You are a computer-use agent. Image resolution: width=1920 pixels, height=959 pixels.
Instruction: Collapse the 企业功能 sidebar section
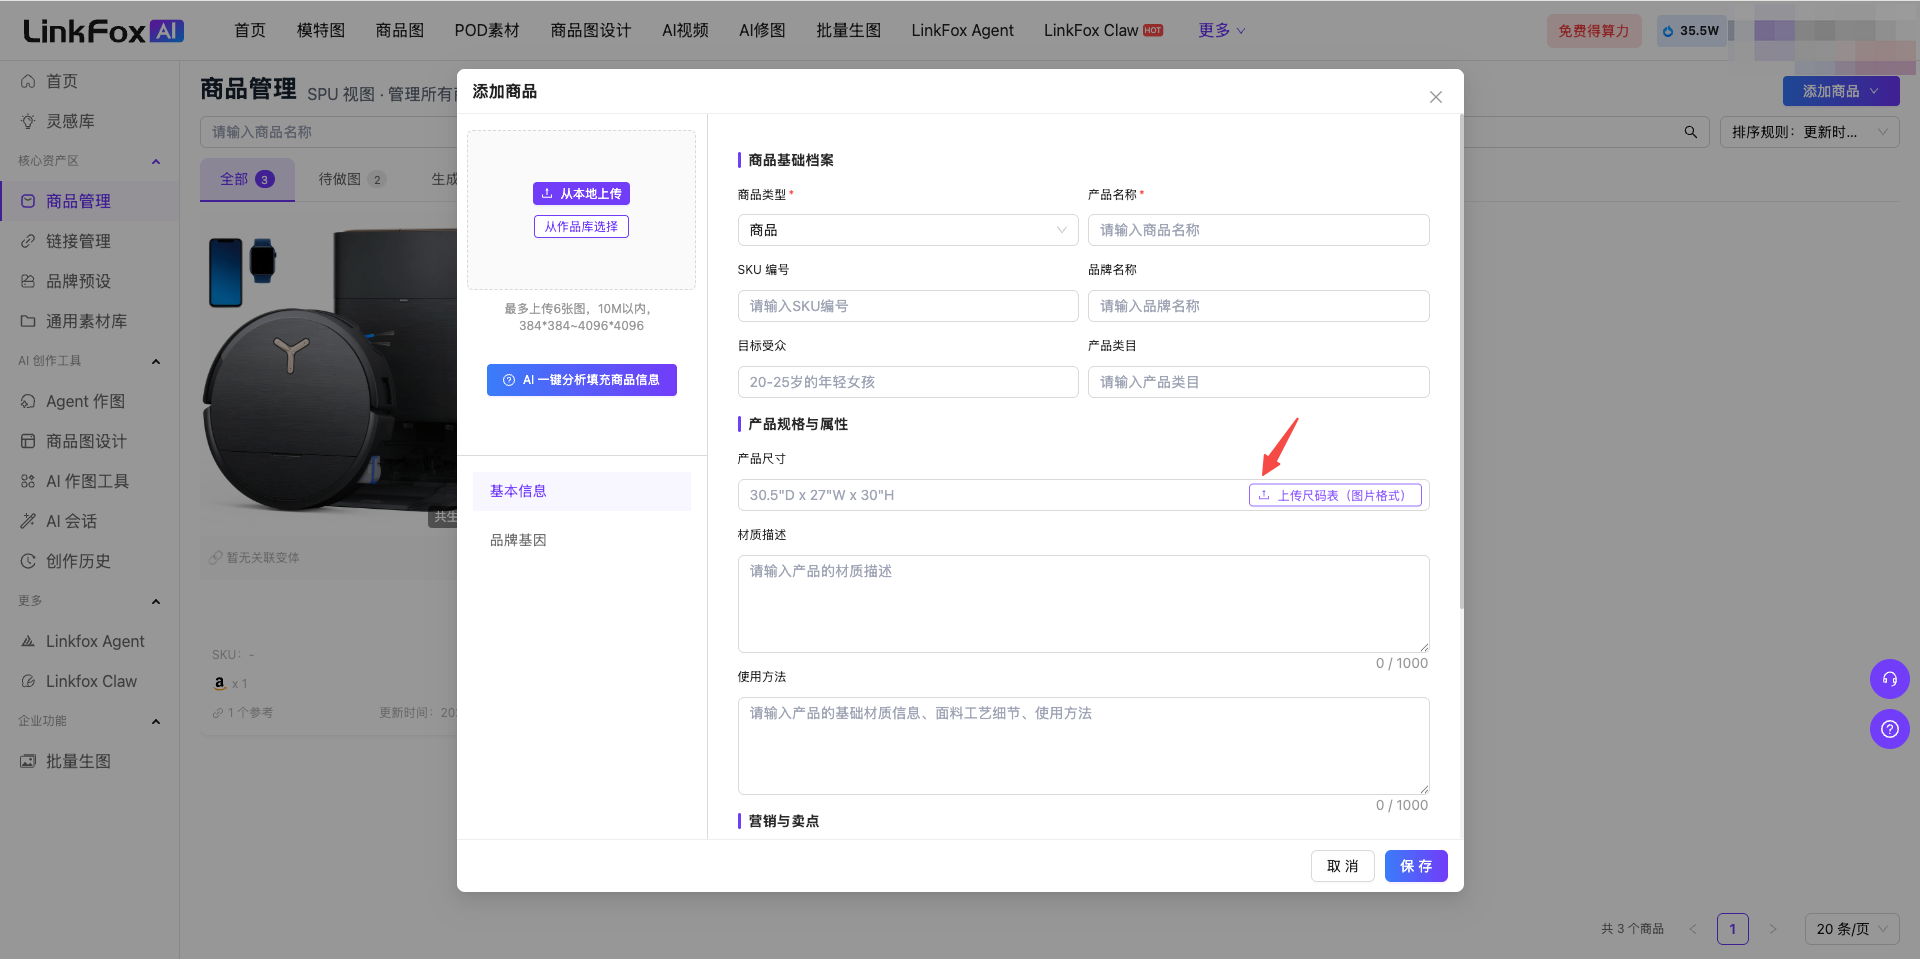click(156, 721)
